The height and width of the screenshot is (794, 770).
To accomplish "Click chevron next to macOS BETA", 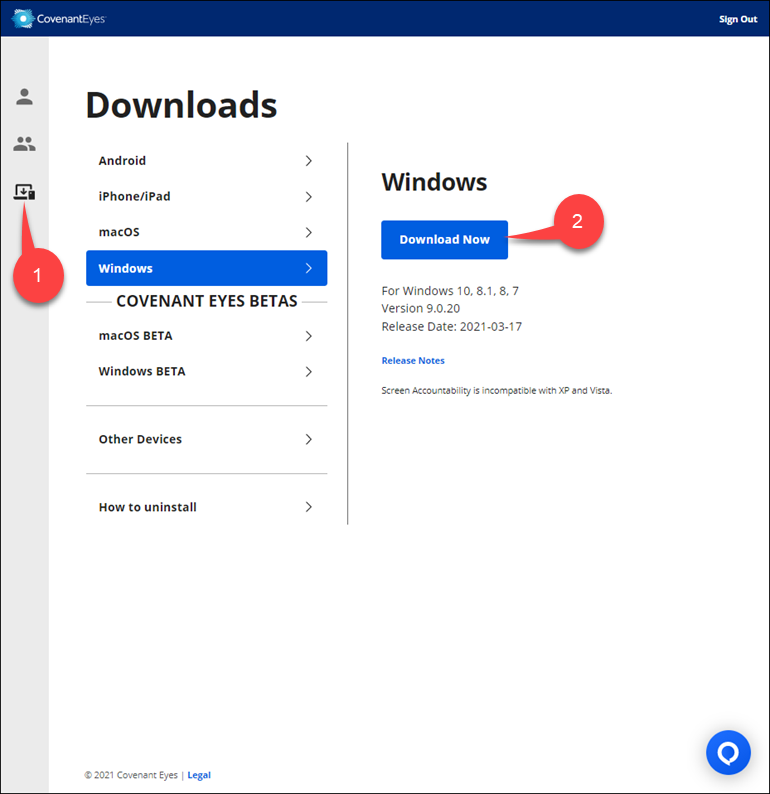I will 308,336.
